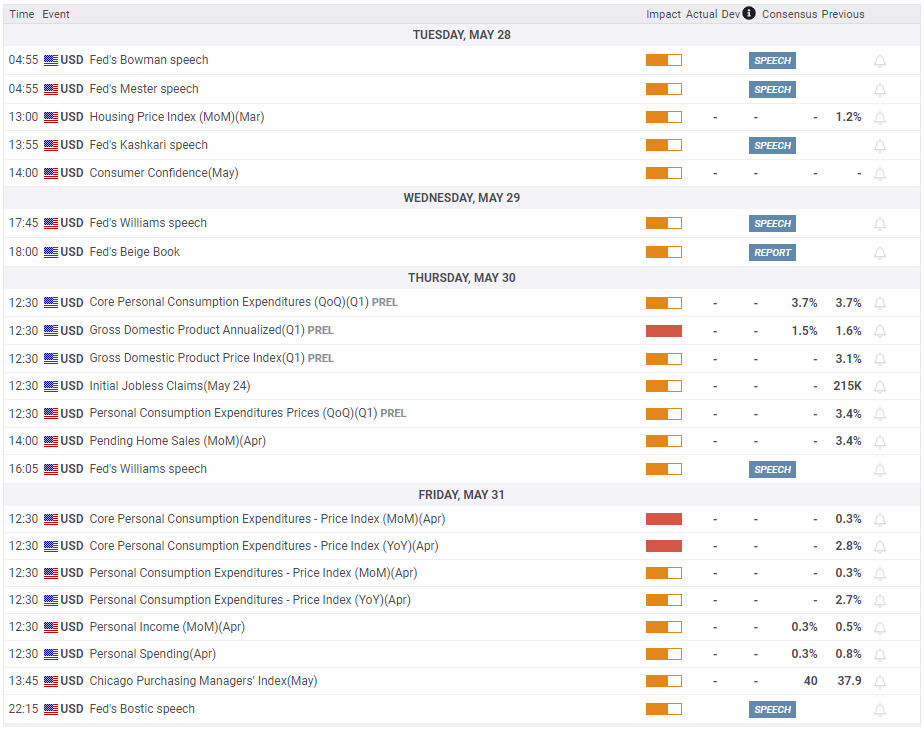Screen dimensions: 924x730
Task: Click bell for Chicago Purchasing Managers' Index
Action: 880,682
